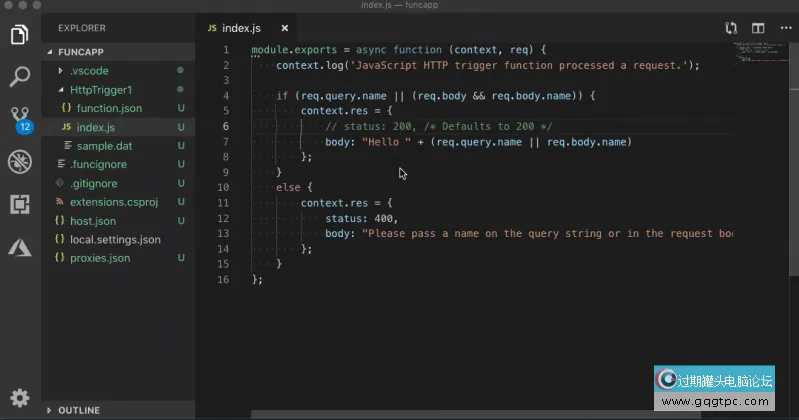Screen dimensions: 799x420
Task: Open the Debug view icon
Action: point(19,162)
